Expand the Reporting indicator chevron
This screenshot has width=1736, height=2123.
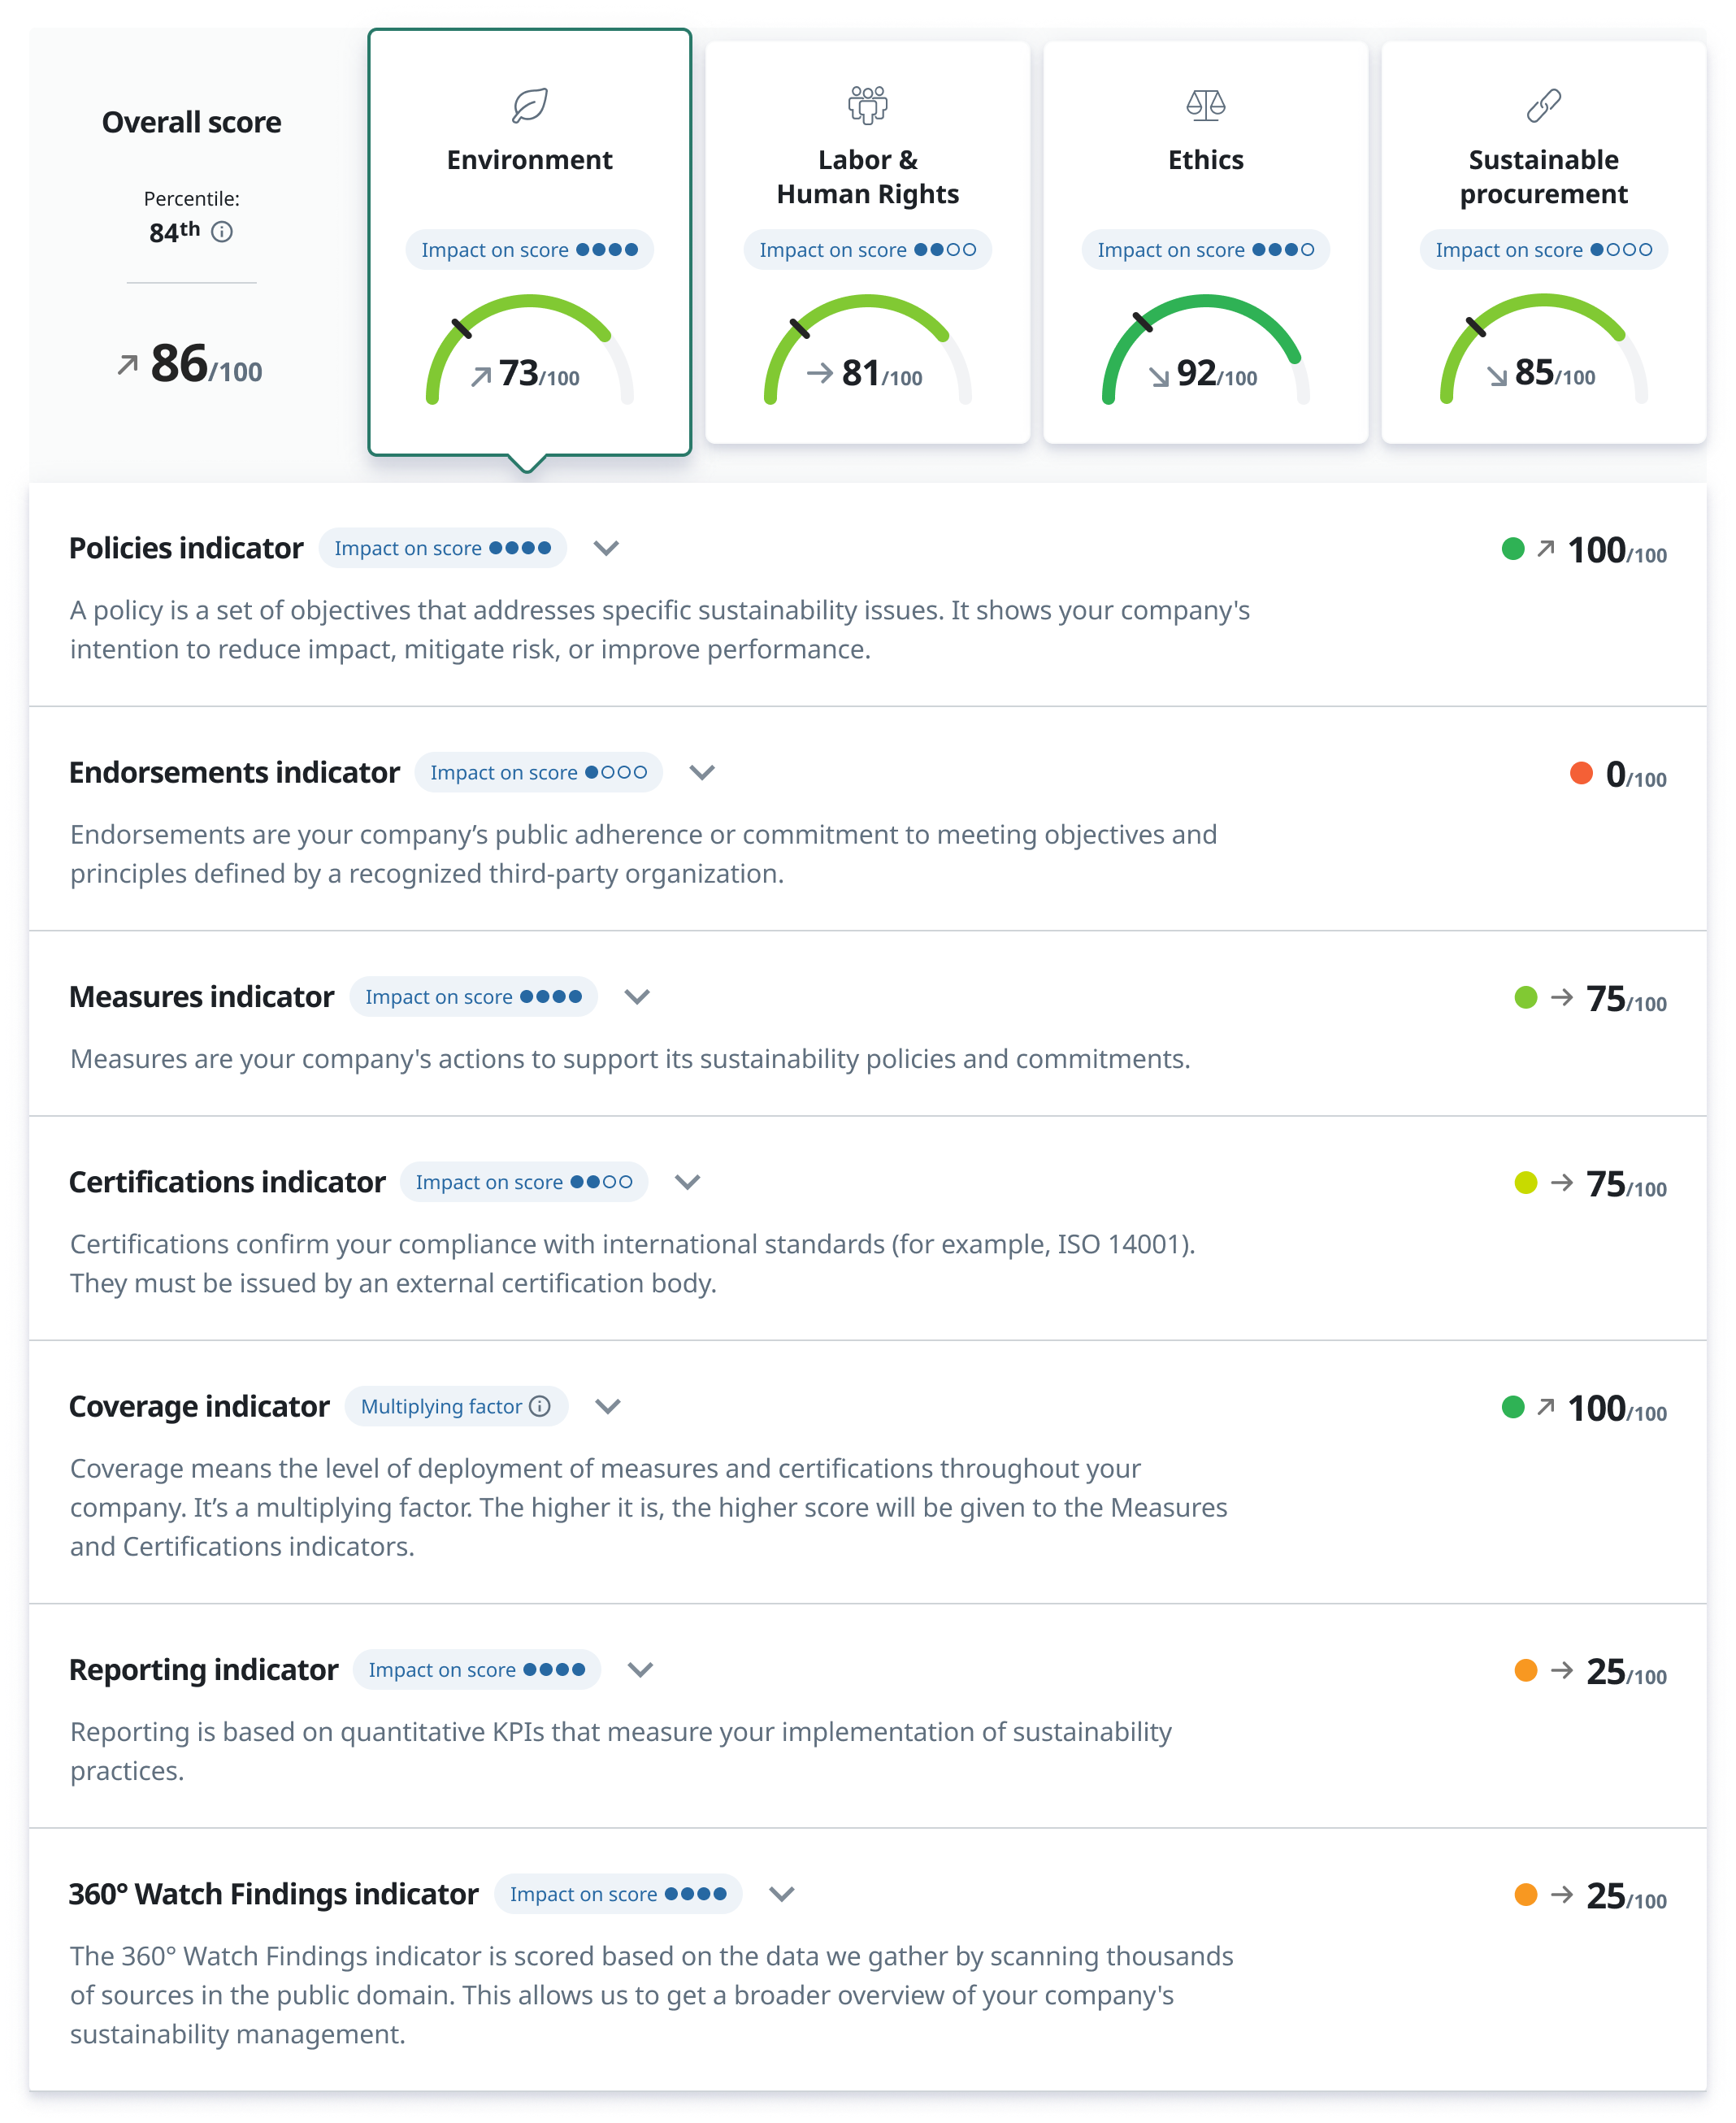point(640,1670)
